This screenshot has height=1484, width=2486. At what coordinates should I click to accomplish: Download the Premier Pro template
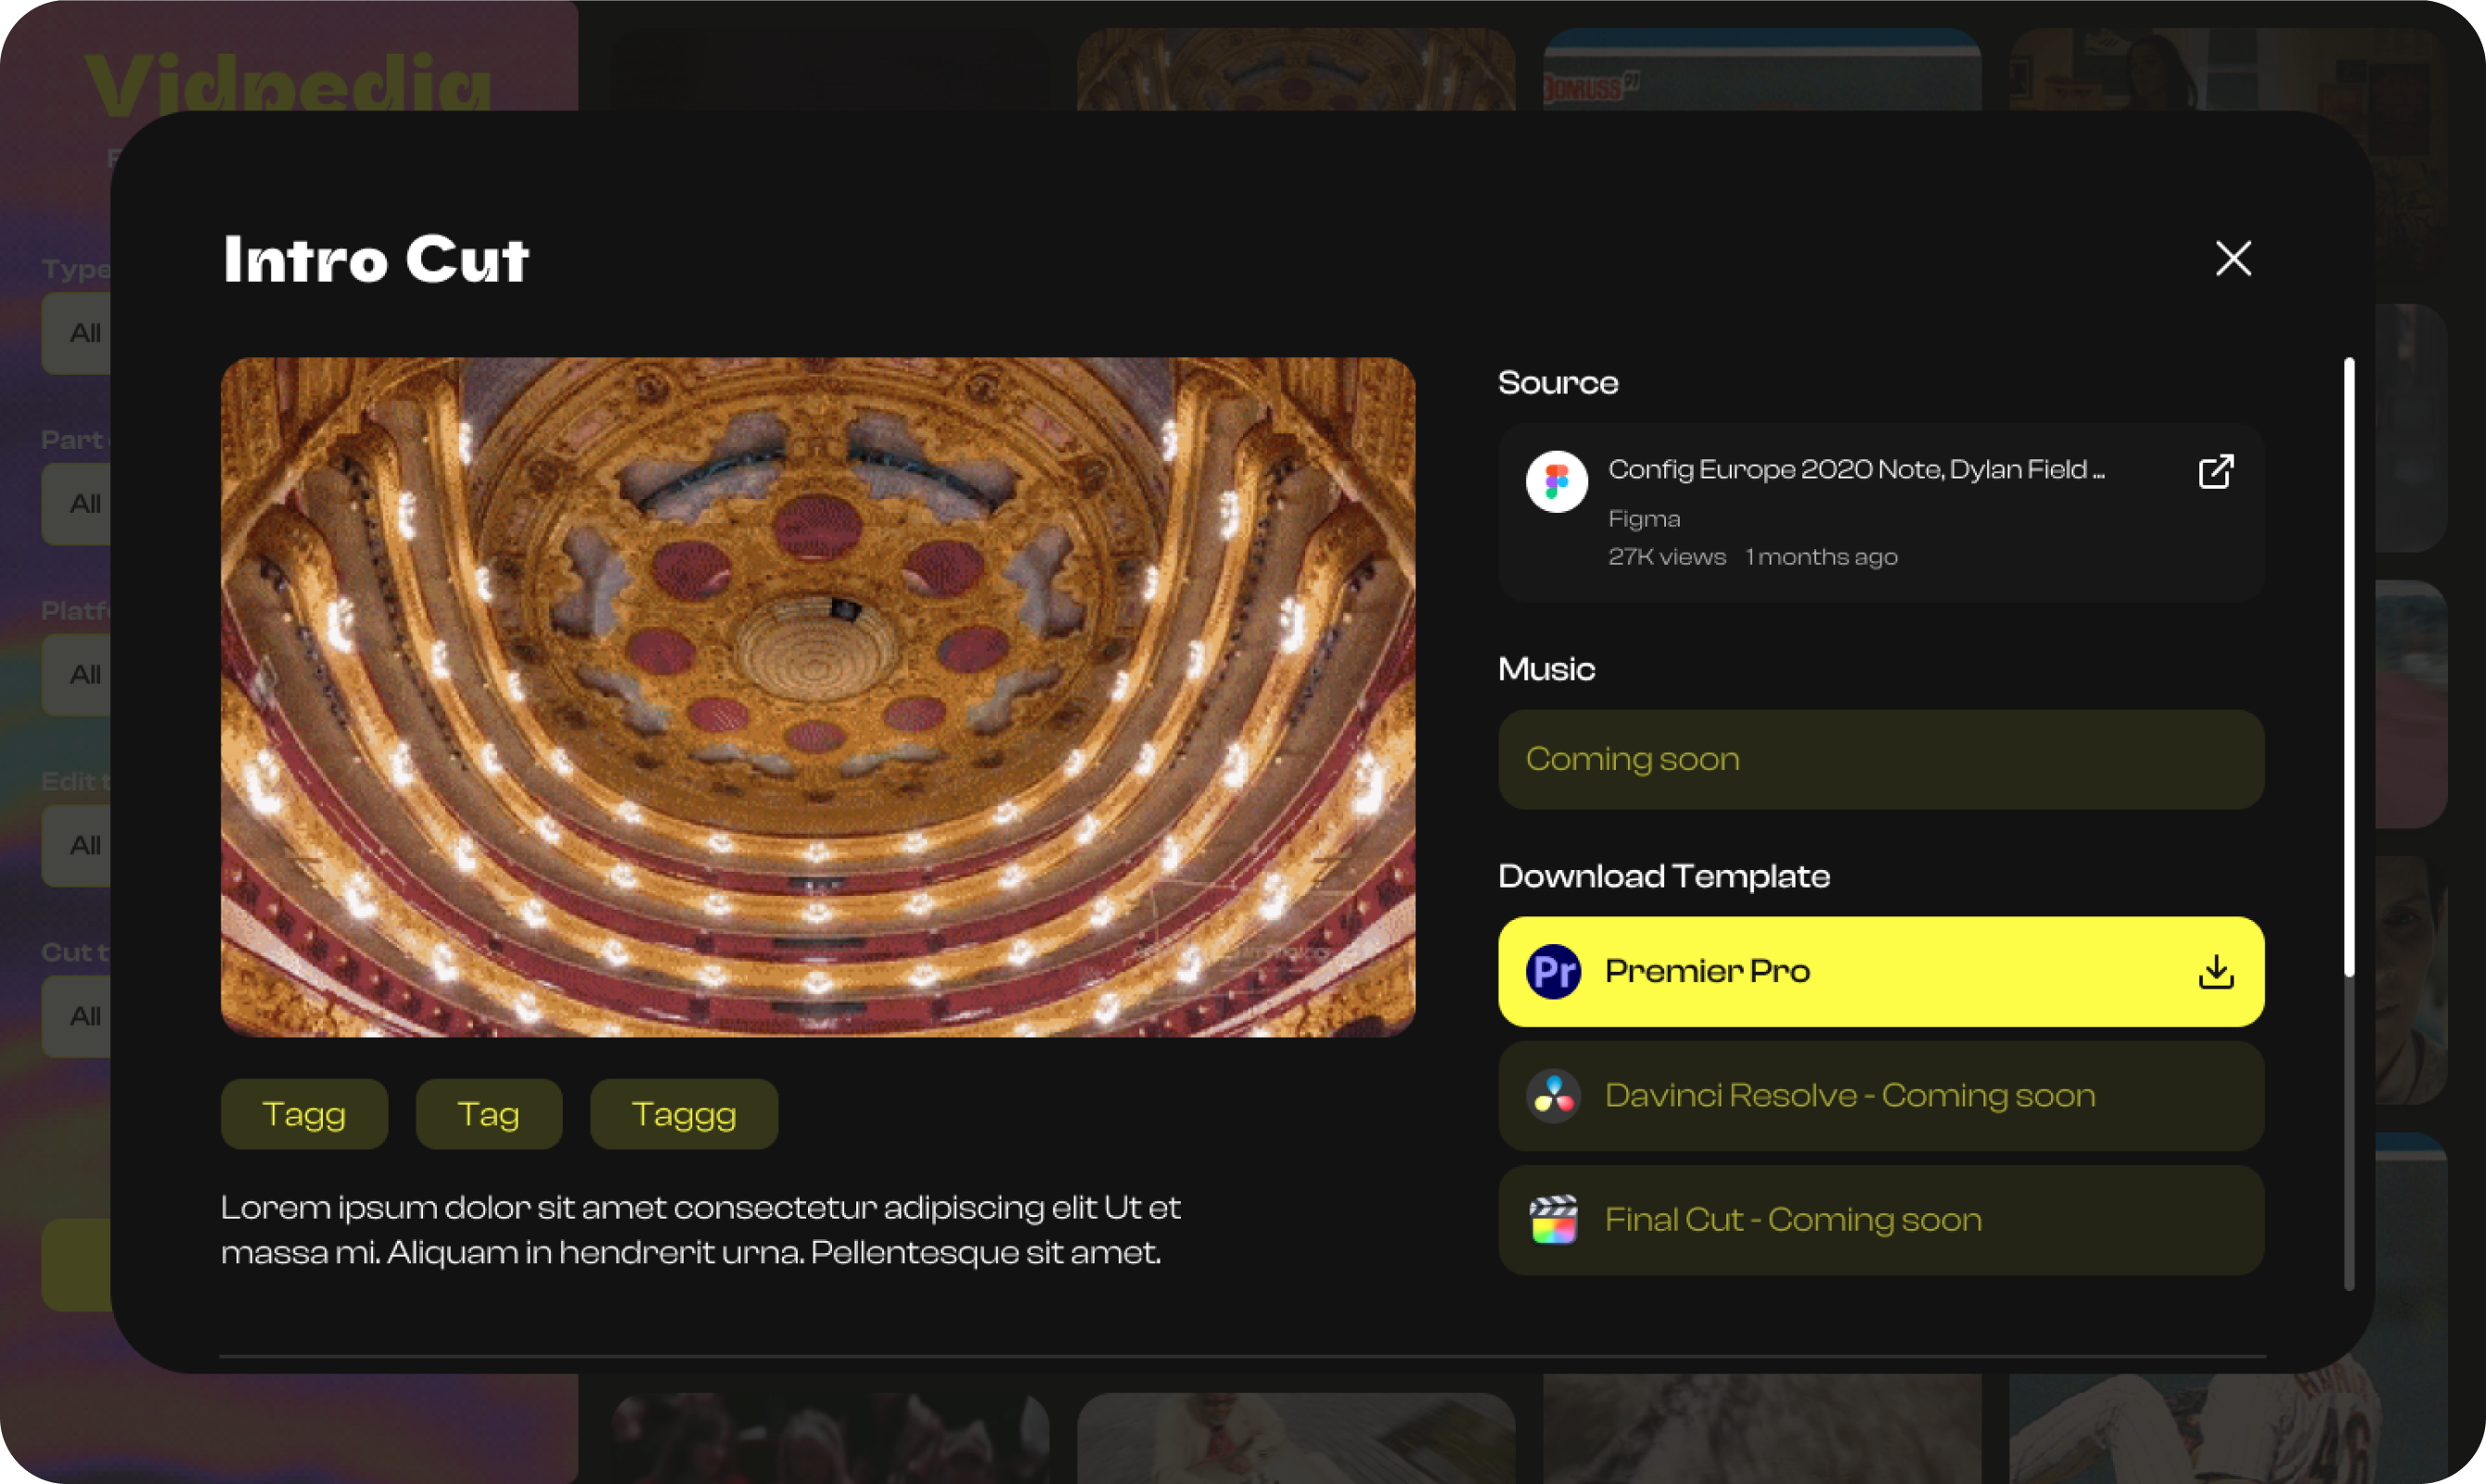[1881, 971]
